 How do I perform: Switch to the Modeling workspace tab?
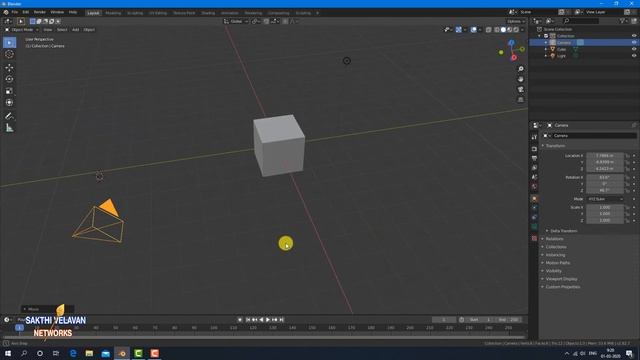pyautogui.click(x=113, y=13)
